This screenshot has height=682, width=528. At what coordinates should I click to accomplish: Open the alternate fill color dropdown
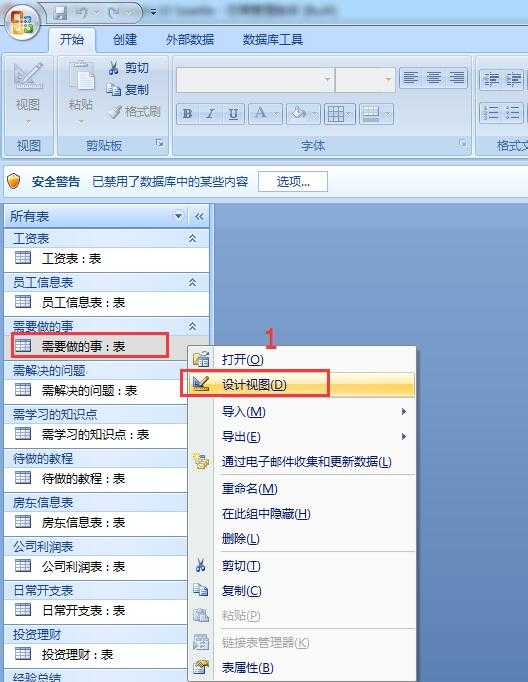pyautogui.click(x=376, y=114)
